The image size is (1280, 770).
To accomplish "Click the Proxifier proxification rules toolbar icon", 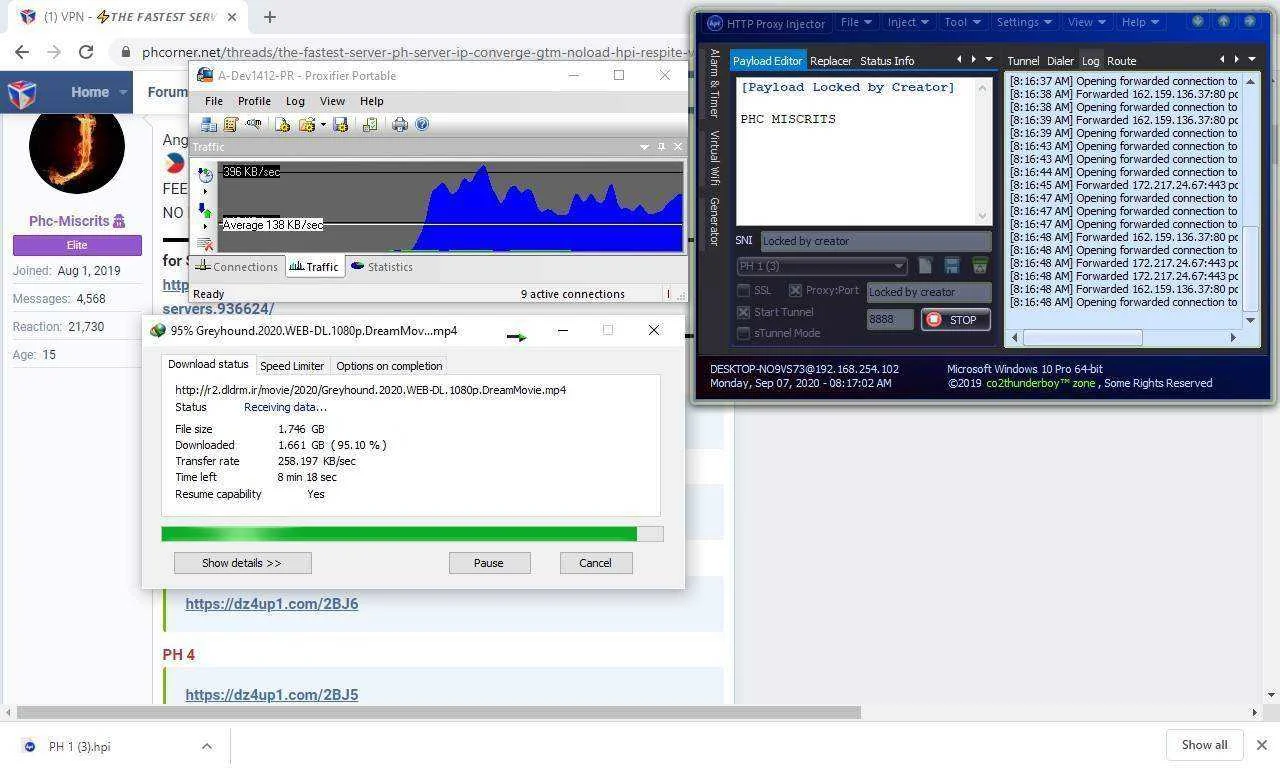I will pos(230,125).
